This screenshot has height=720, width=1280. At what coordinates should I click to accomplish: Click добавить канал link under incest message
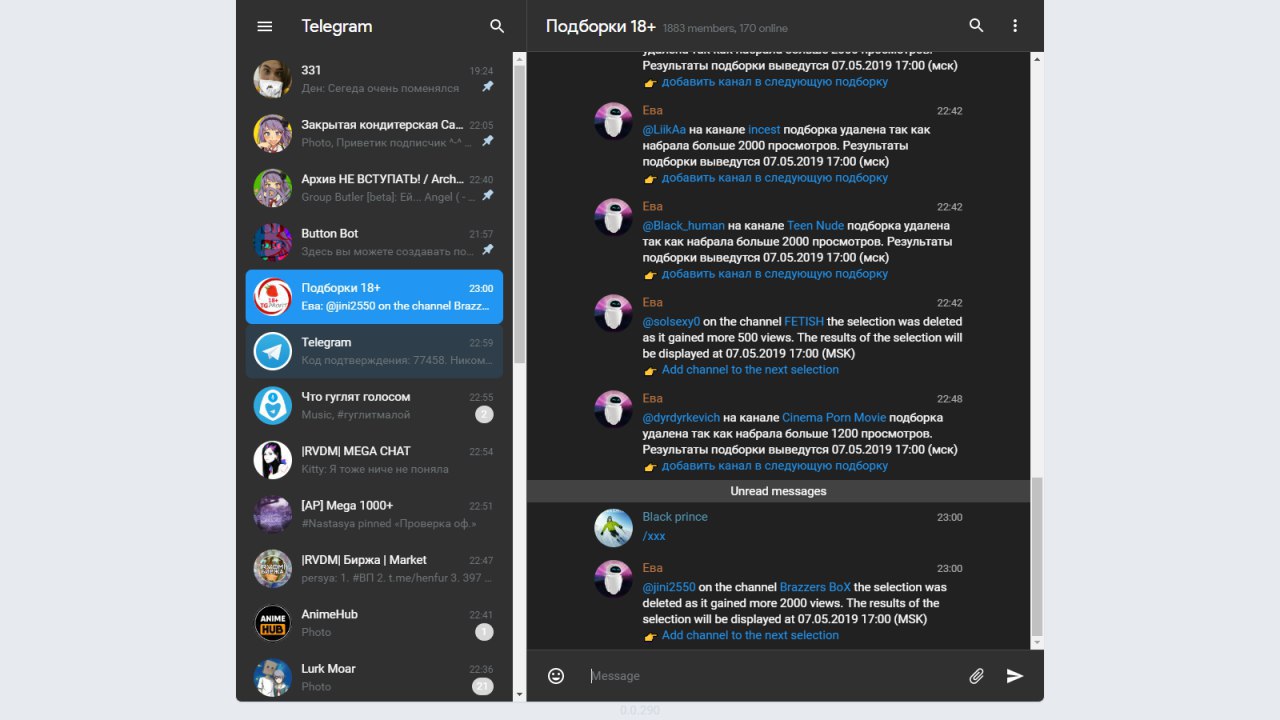(x=774, y=178)
